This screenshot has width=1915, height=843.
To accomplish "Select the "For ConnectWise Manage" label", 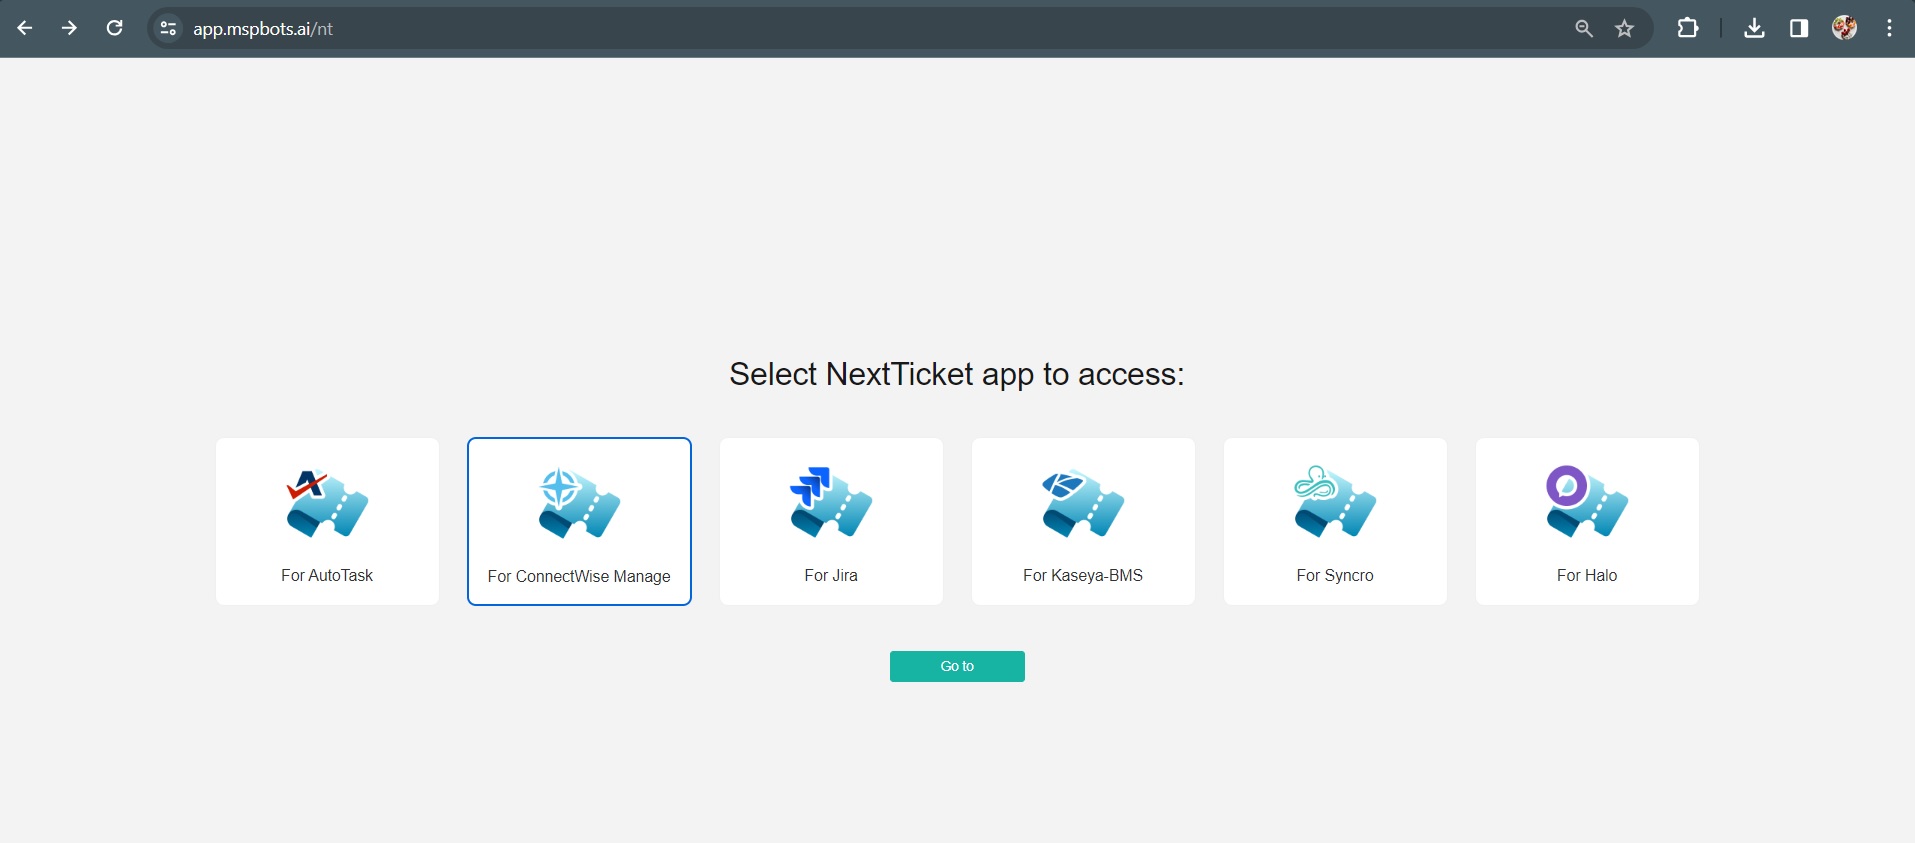I will coord(579,576).
